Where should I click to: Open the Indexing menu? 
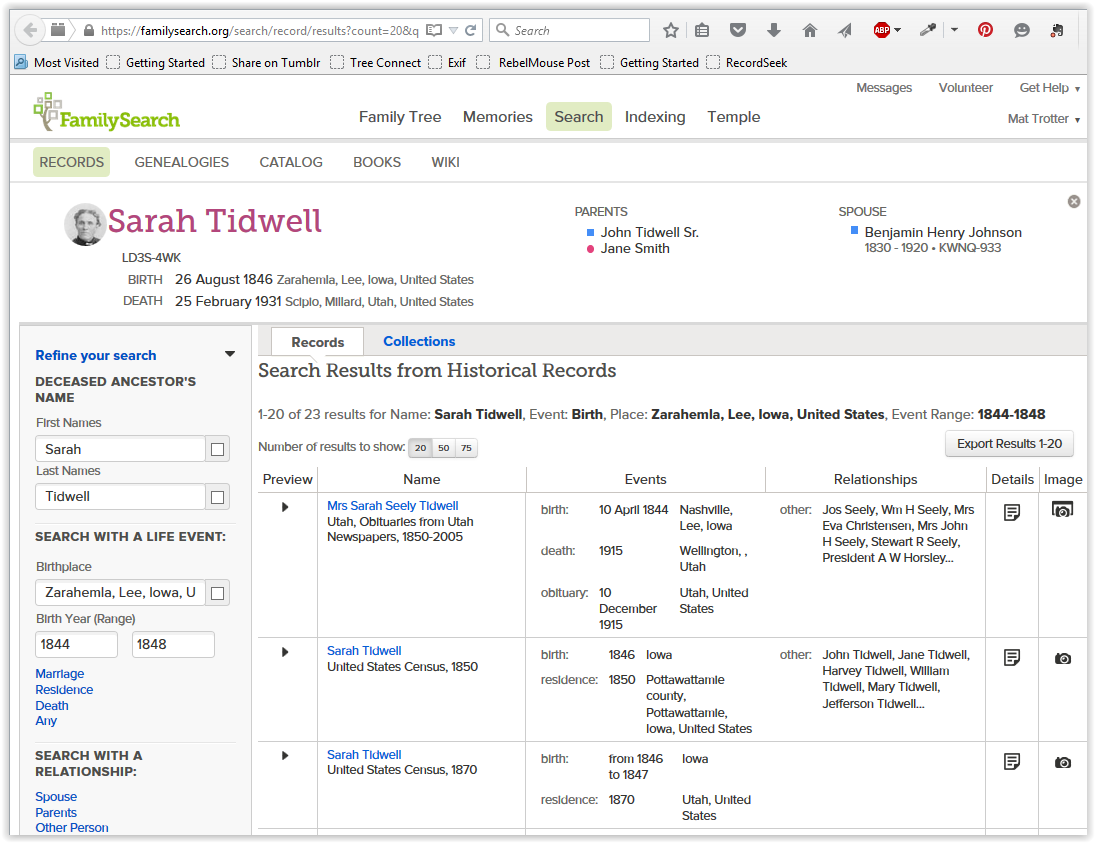click(655, 117)
